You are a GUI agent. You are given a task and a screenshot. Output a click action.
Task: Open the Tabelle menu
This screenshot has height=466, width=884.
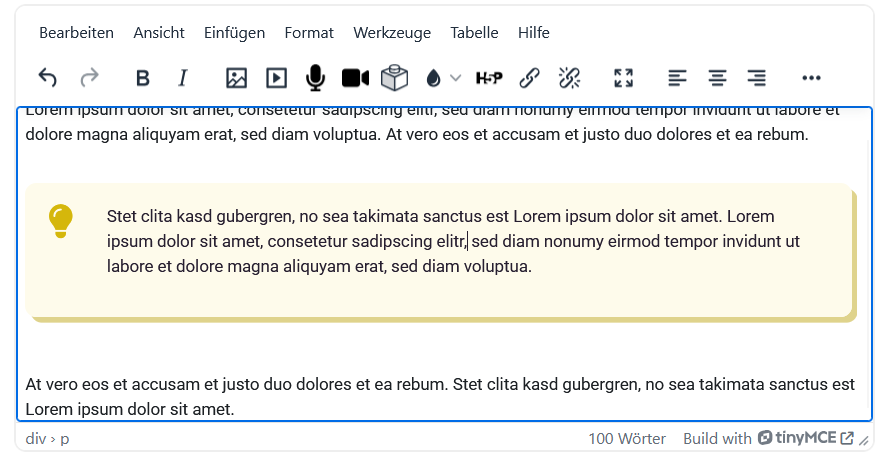coord(474,33)
